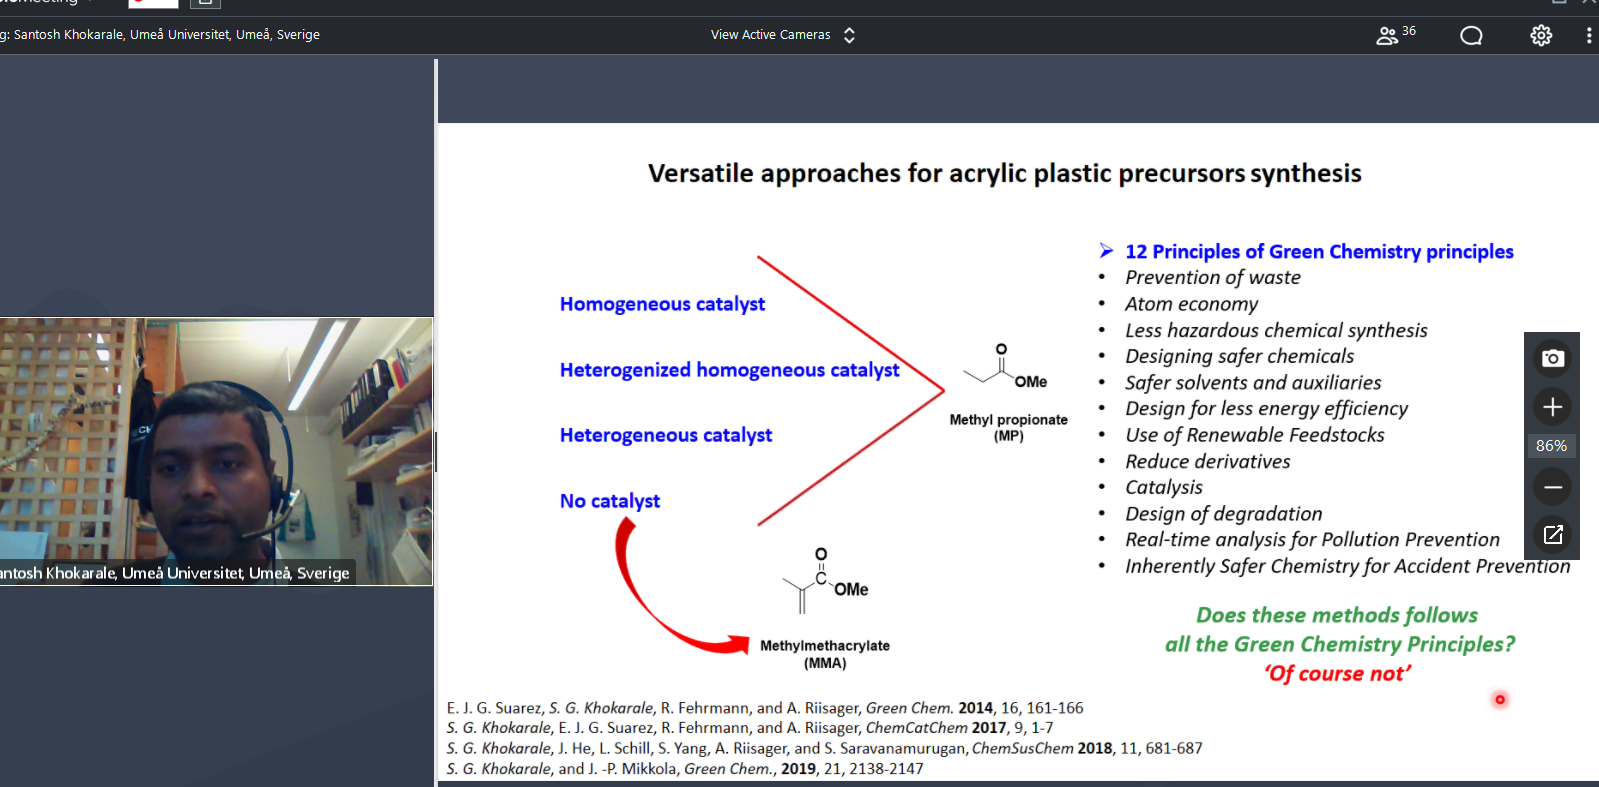The image size is (1599, 787).
Task: Zoom out of the slide with minus button
Action: pos(1552,487)
